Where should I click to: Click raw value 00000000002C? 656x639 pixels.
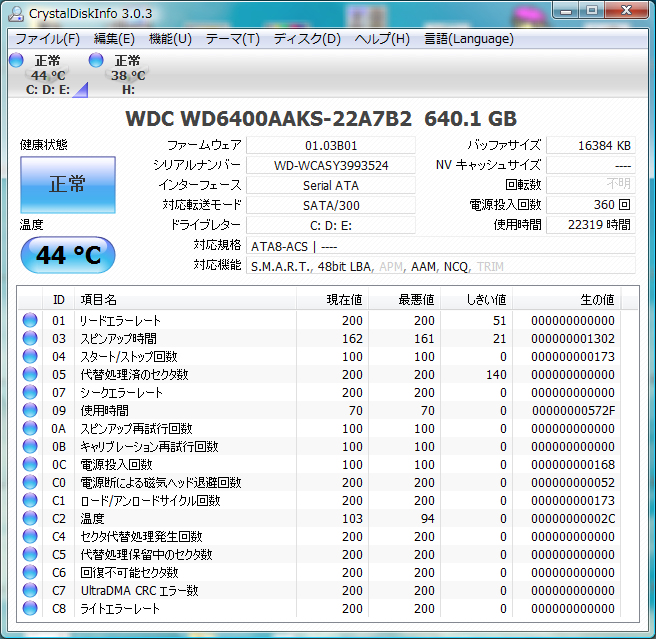[x=573, y=518]
